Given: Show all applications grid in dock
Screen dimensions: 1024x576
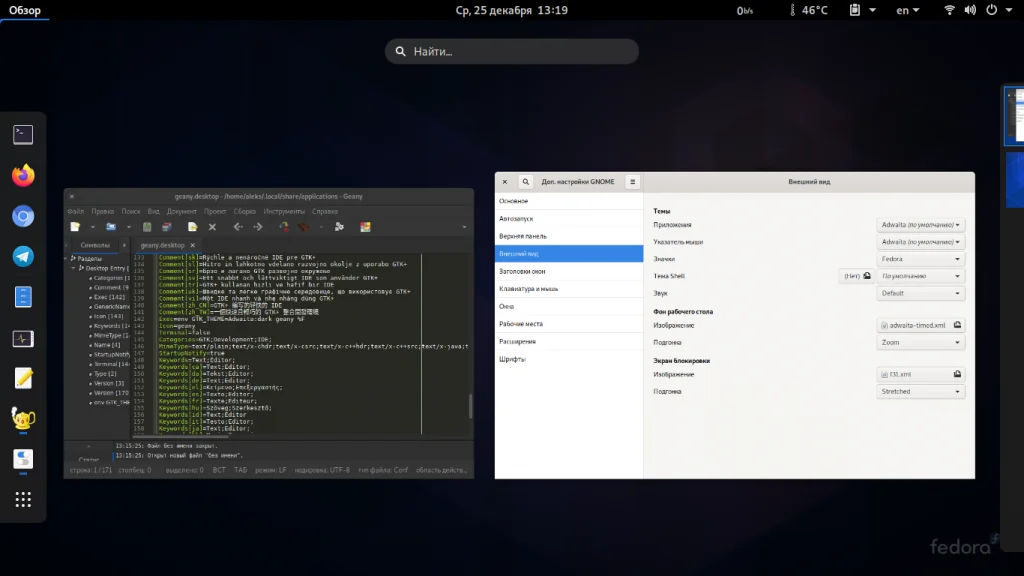Looking at the screenshot, I should pyautogui.click(x=23, y=499).
